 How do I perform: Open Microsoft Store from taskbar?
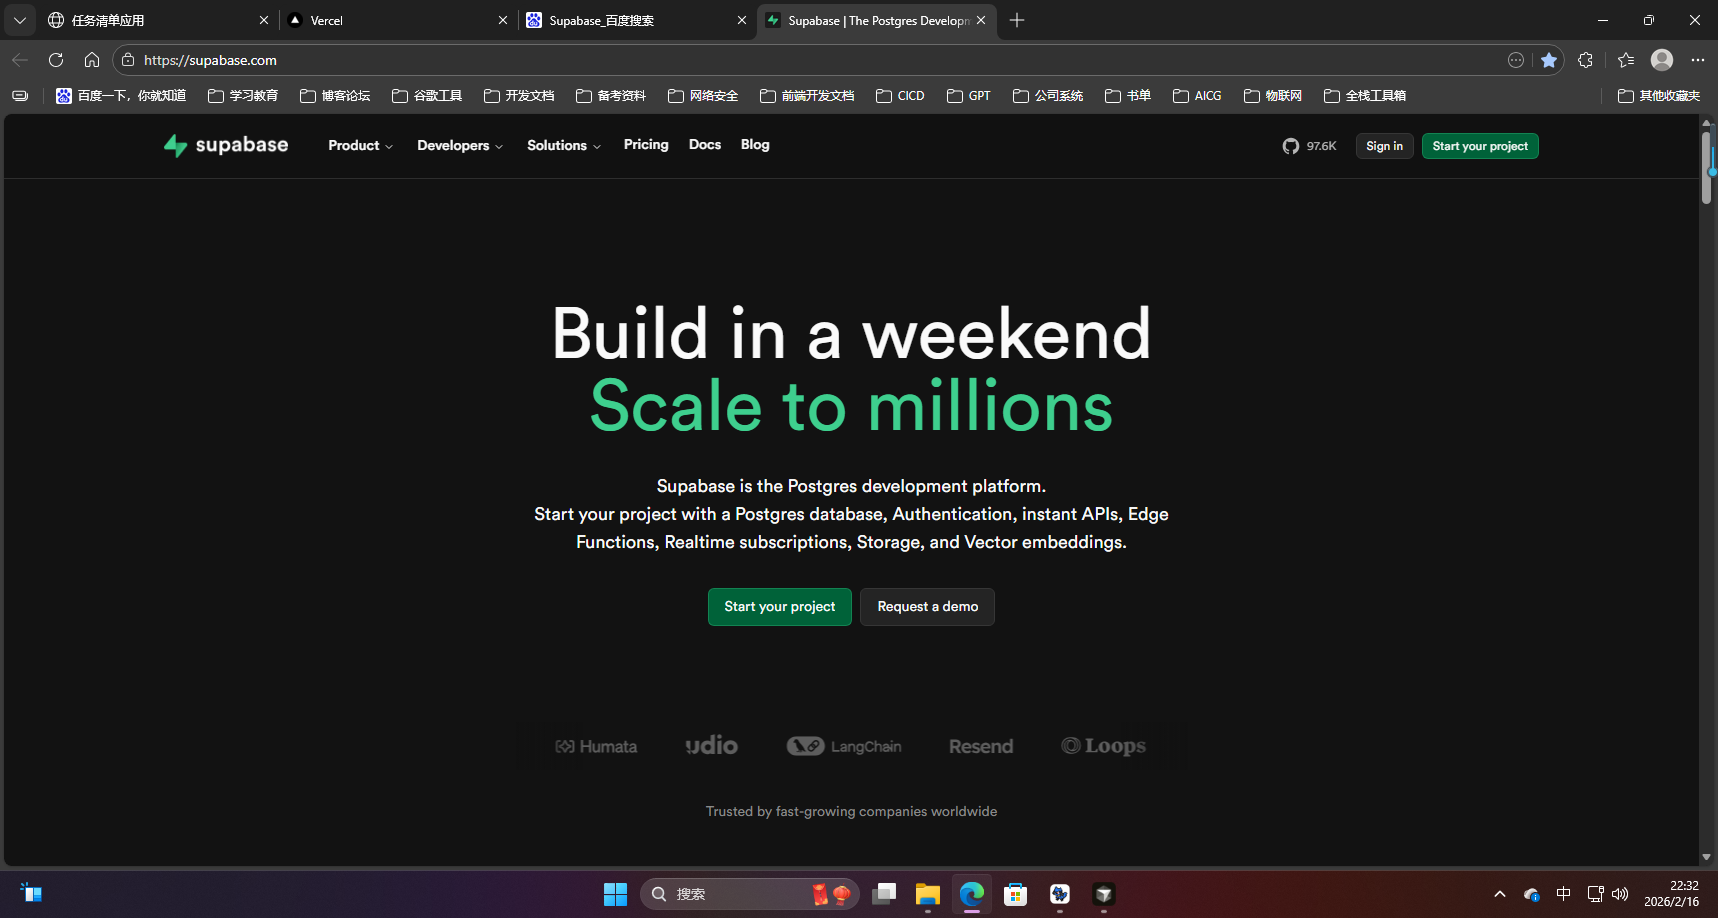[1016, 894]
